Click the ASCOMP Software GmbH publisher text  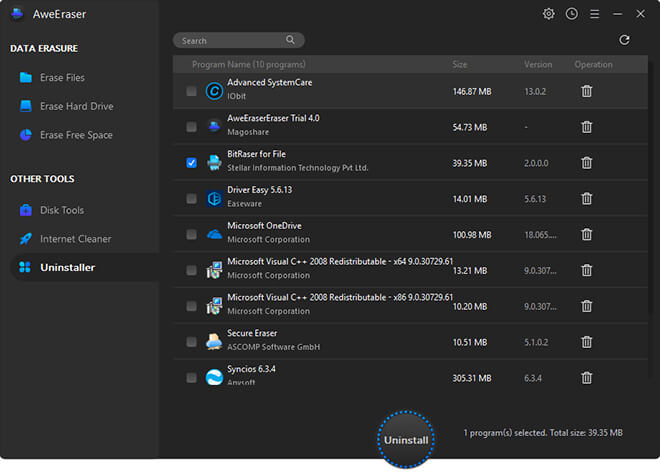point(274,347)
